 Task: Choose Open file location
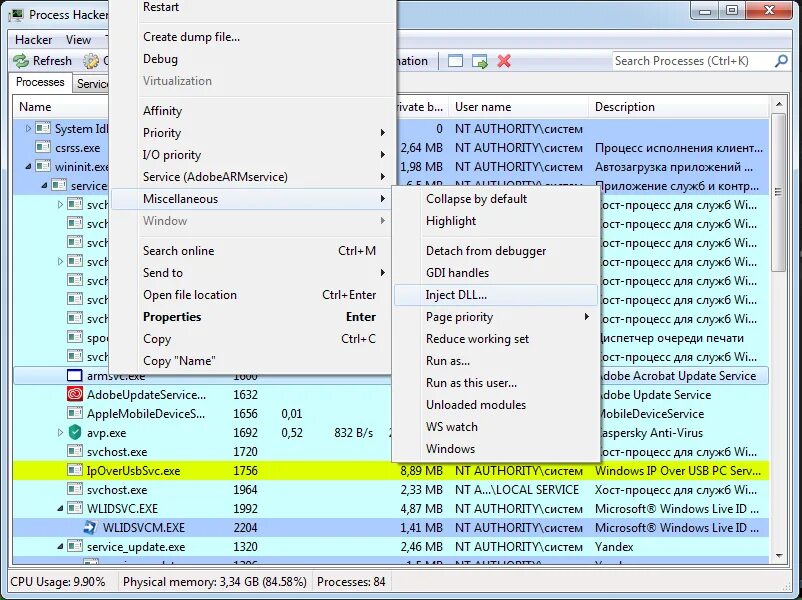pyautogui.click(x=253, y=295)
